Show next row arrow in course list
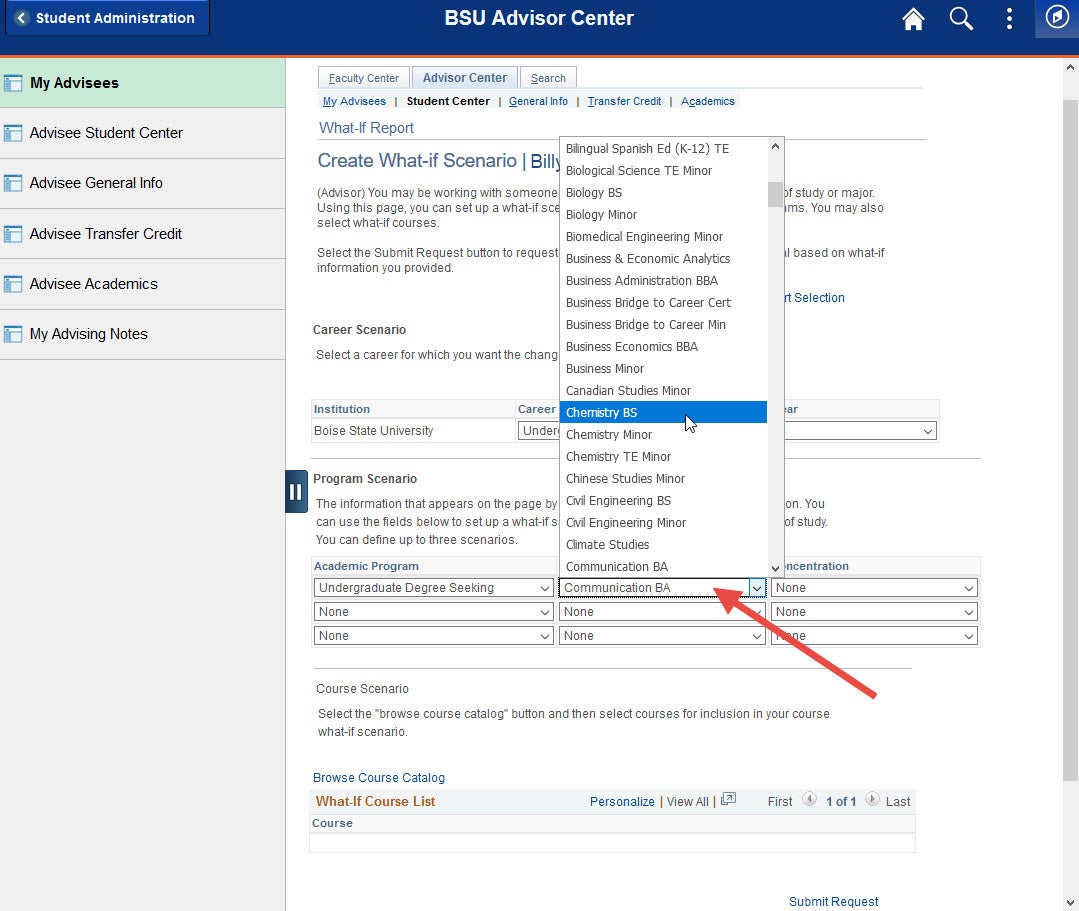The width and height of the screenshot is (1079, 911). (872, 800)
